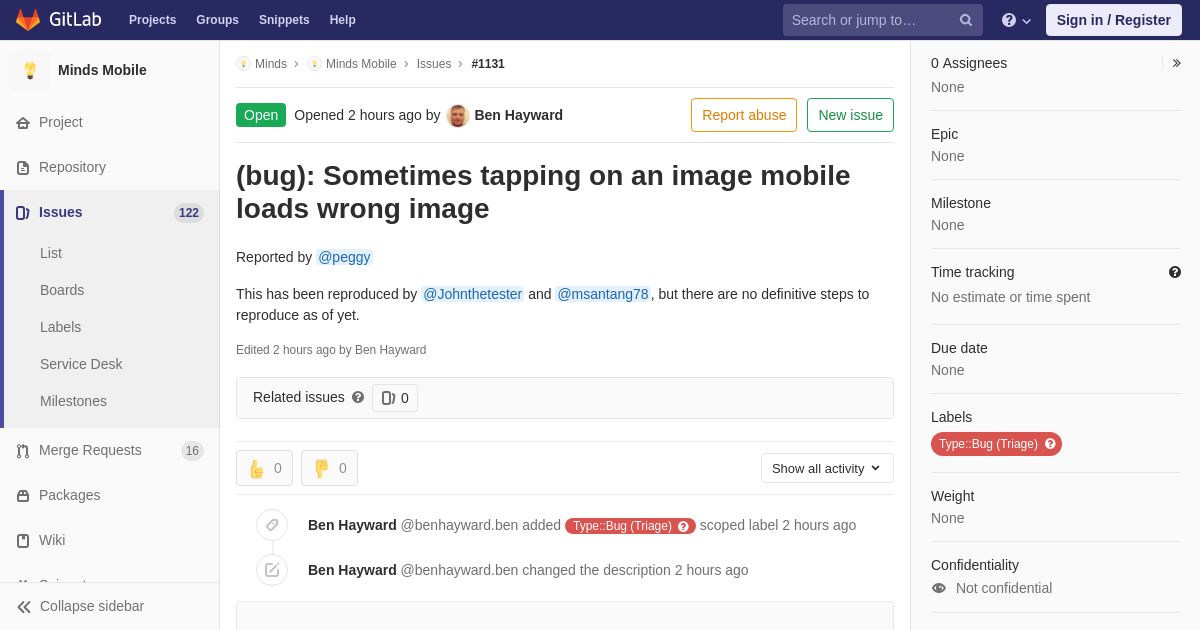Click the thumbs down reaction
Image resolution: width=1200 pixels, height=630 pixels.
(x=329, y=468)
